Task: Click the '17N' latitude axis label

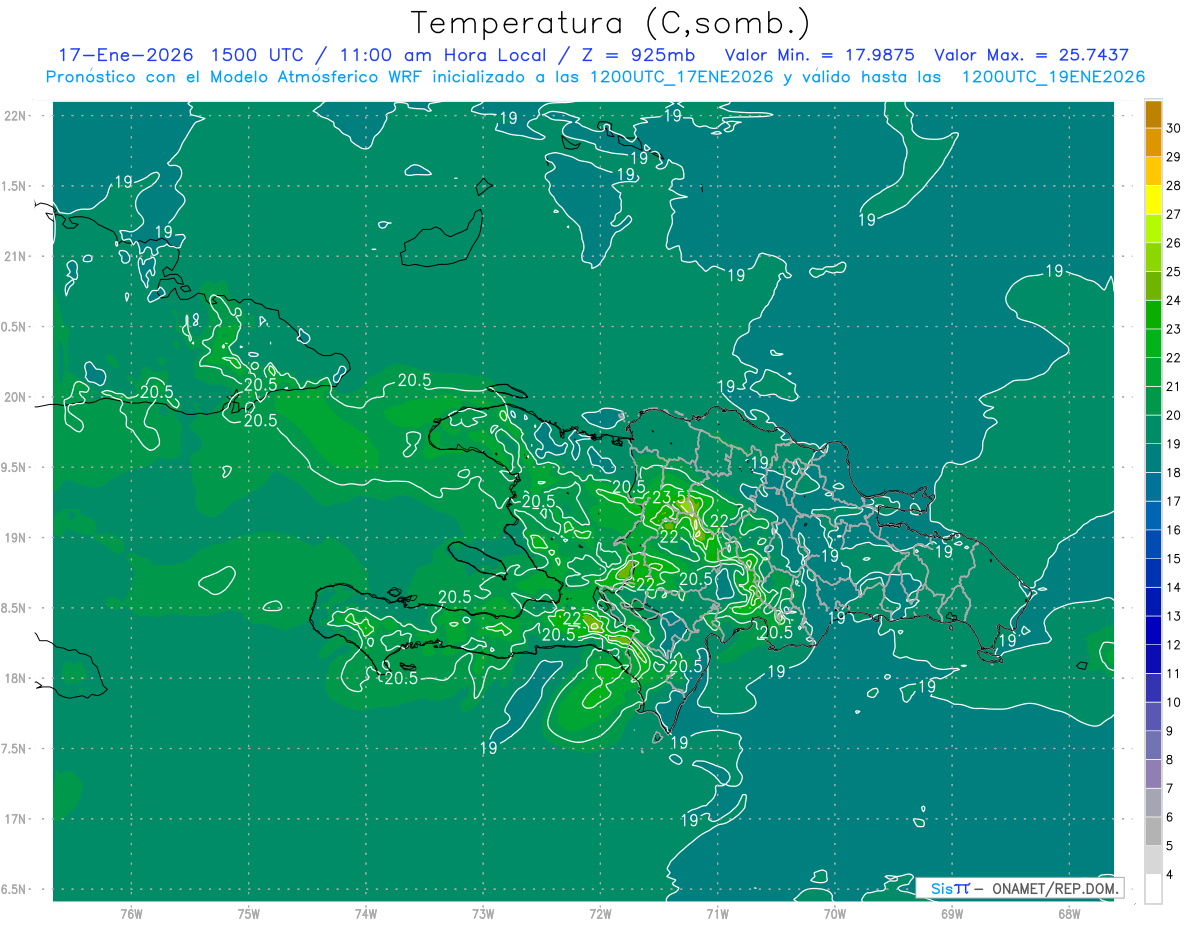Action: pos(15,819)
